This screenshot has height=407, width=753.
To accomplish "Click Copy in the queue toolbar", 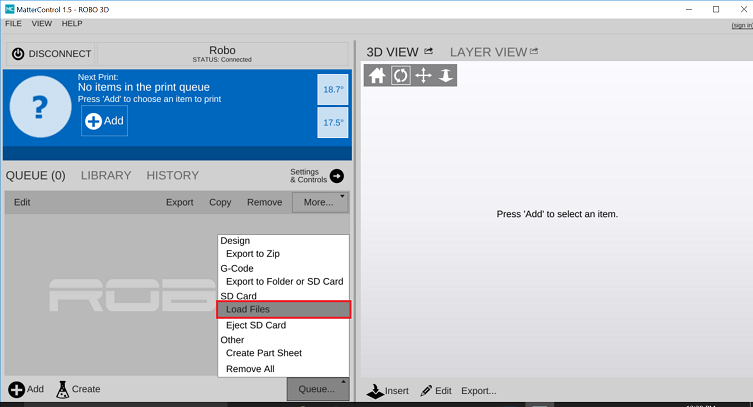I will (220, 203).
